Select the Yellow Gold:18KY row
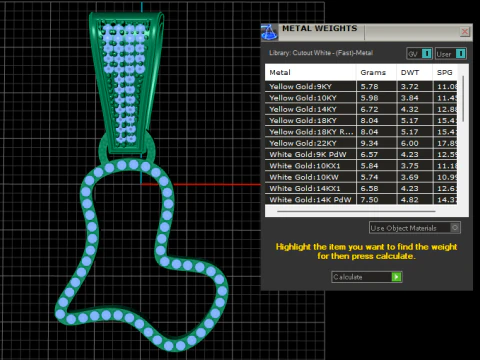This screenshot has height=360, width=480. click(x=361, y=120)
